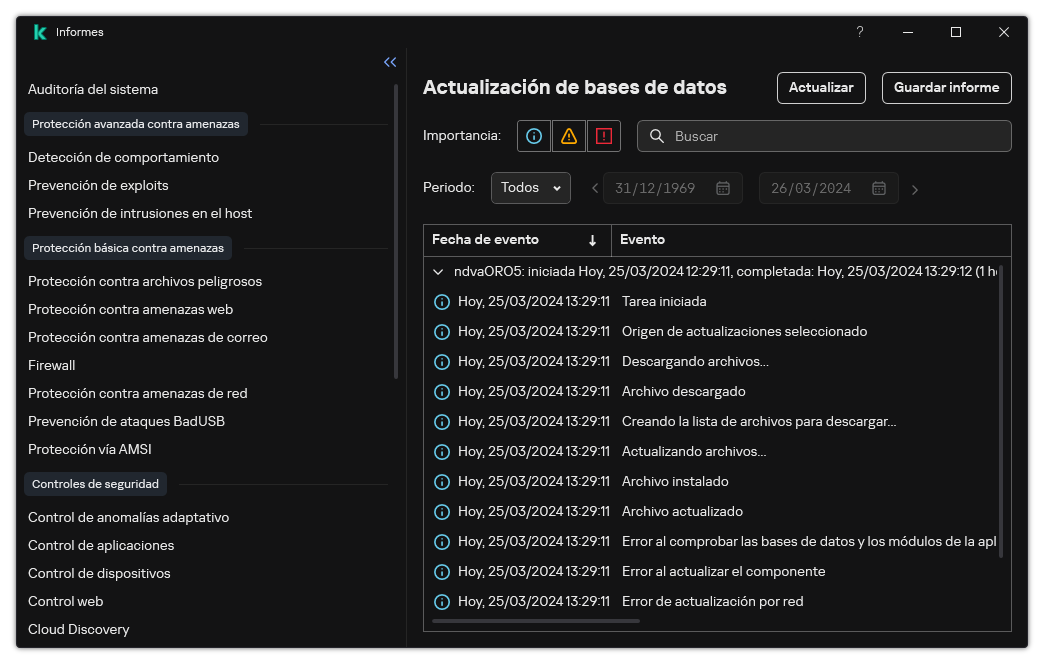Click the Actualizar button

(x=820, y=88)
